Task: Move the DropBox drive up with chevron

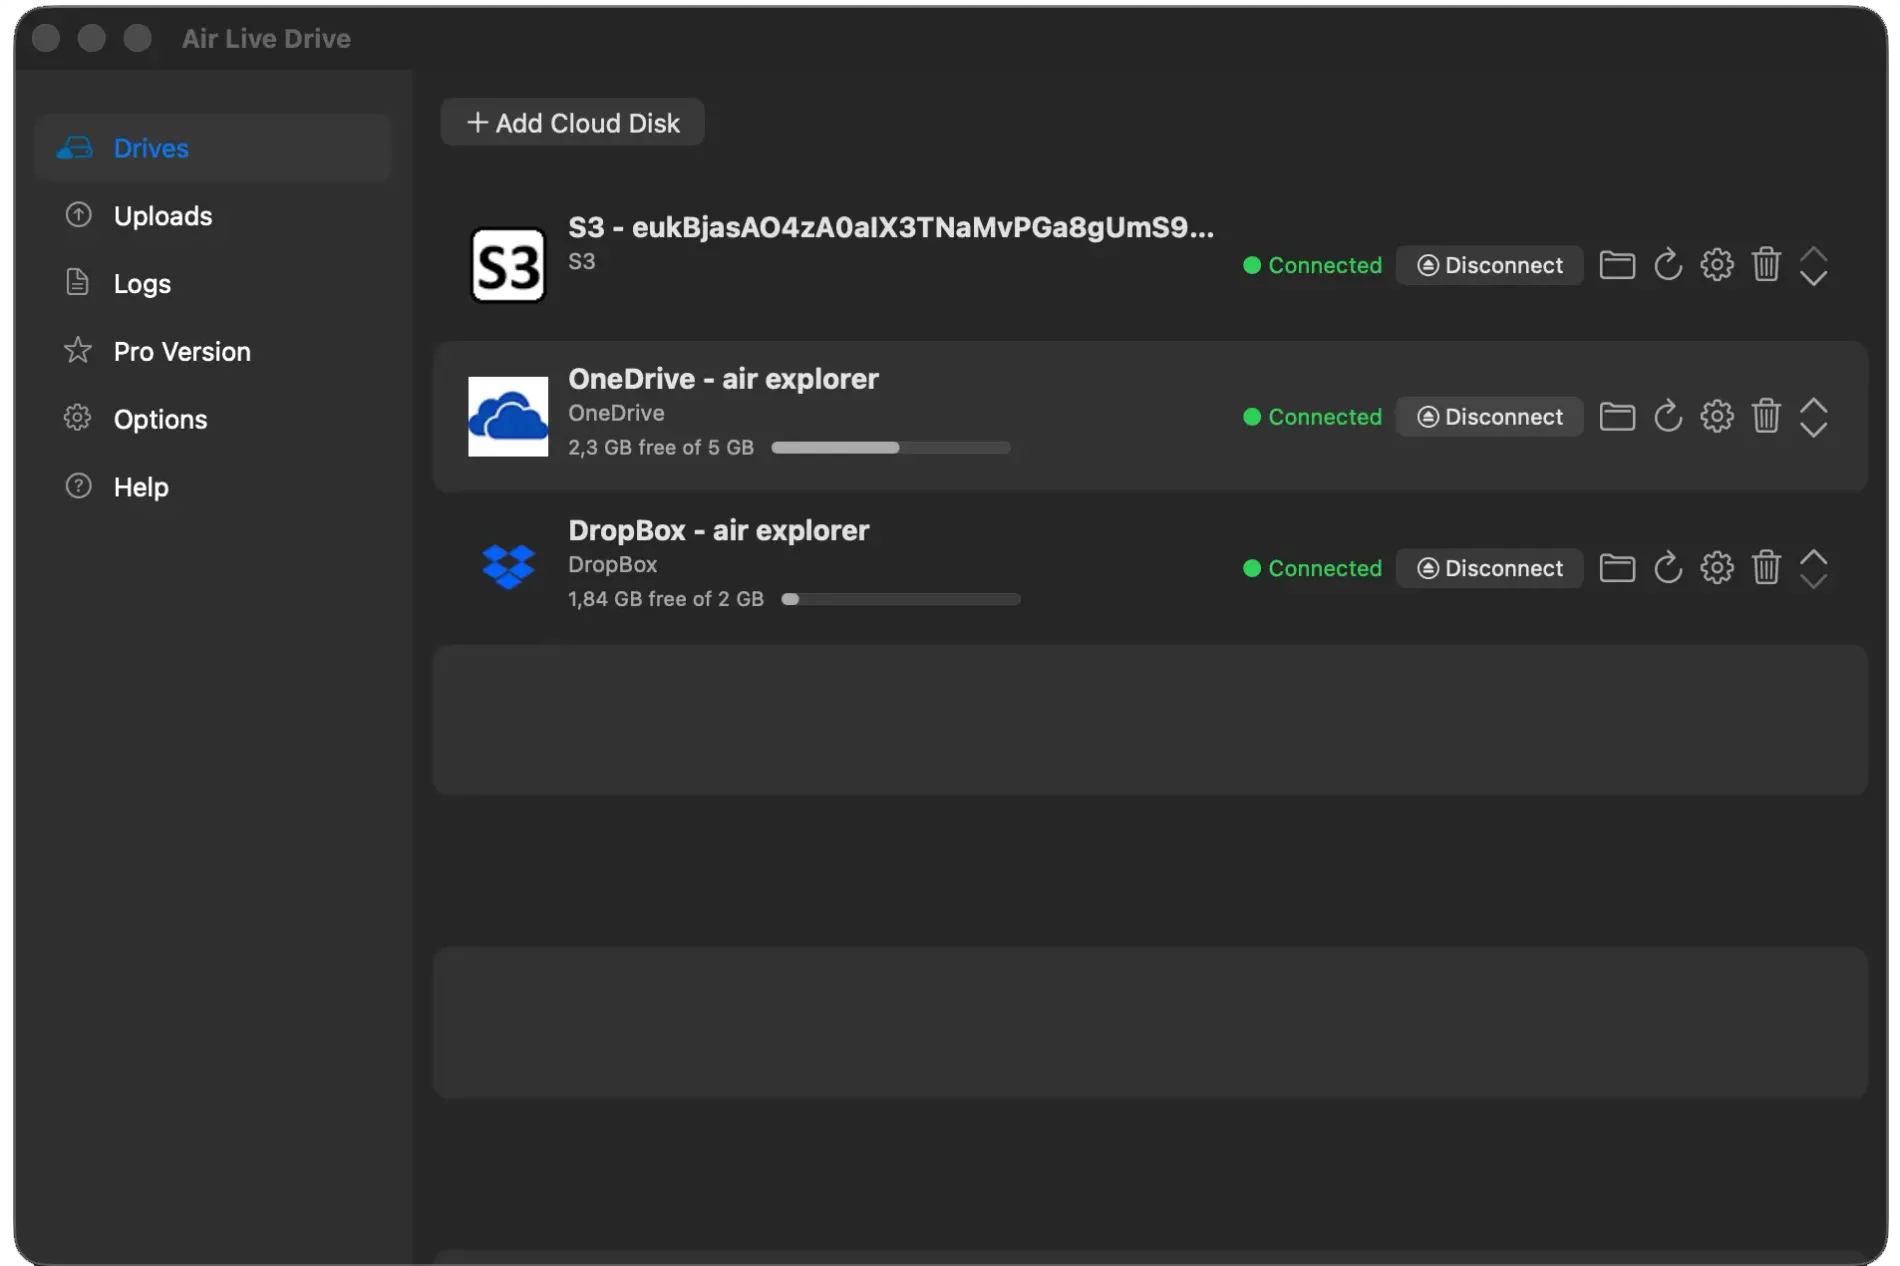Action: tap(1813, 557)
